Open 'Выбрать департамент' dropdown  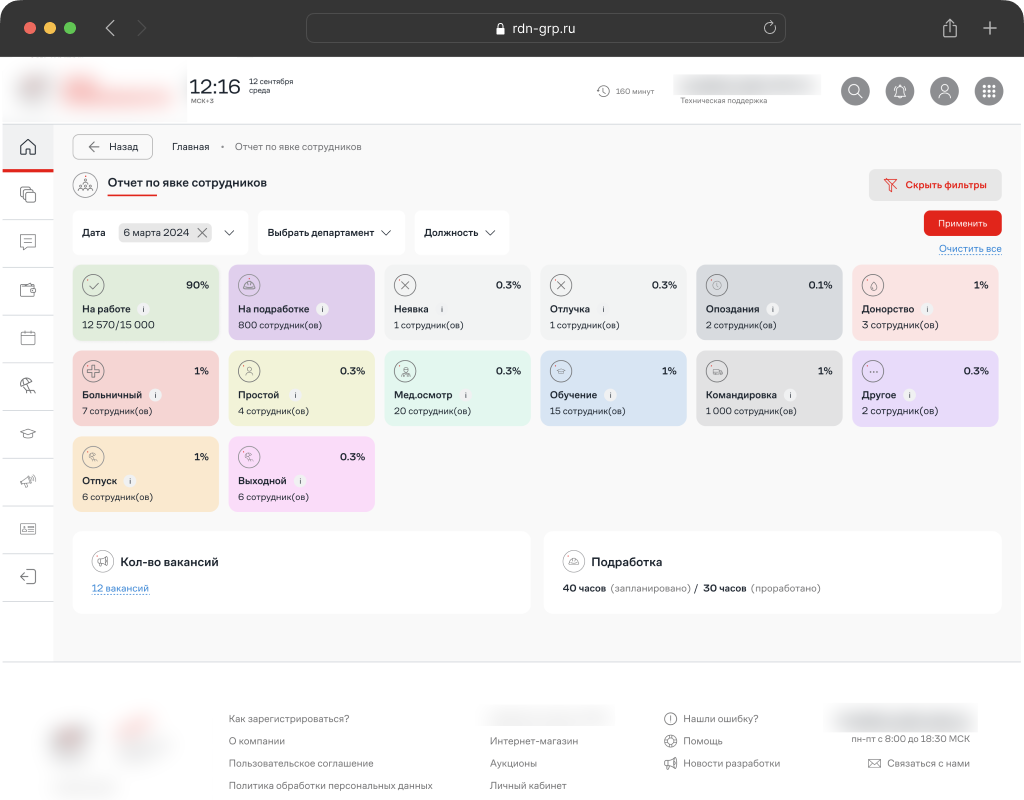coord(330,233)
